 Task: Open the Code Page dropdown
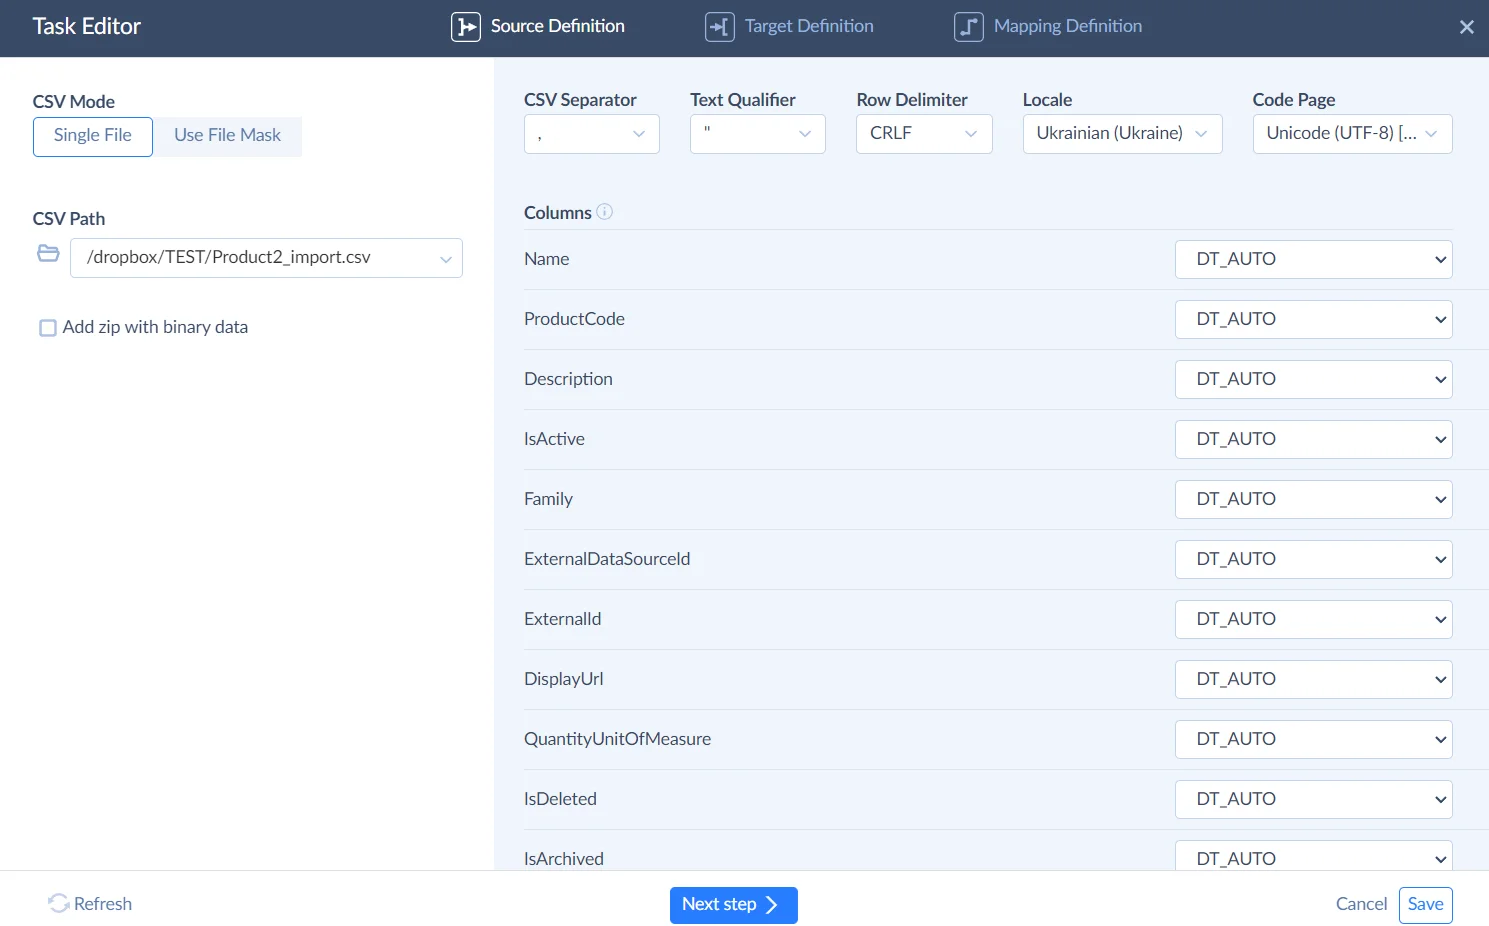(1351, 133)
